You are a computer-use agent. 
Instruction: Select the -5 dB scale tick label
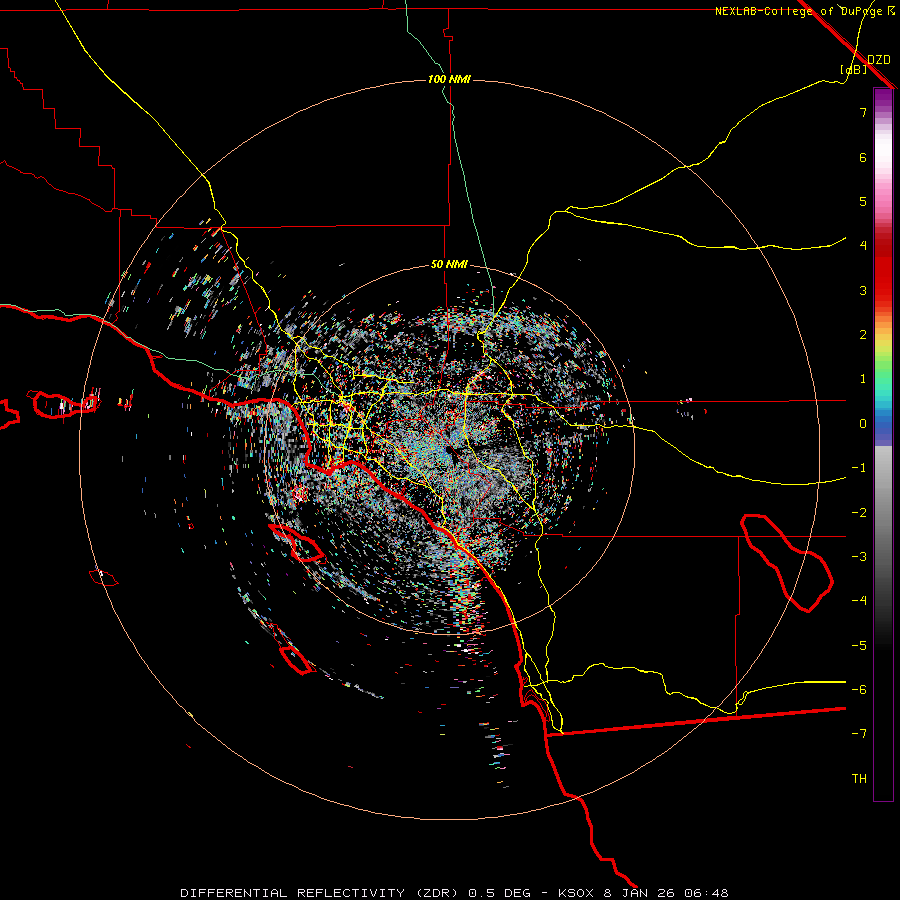(x=859, y=646)
